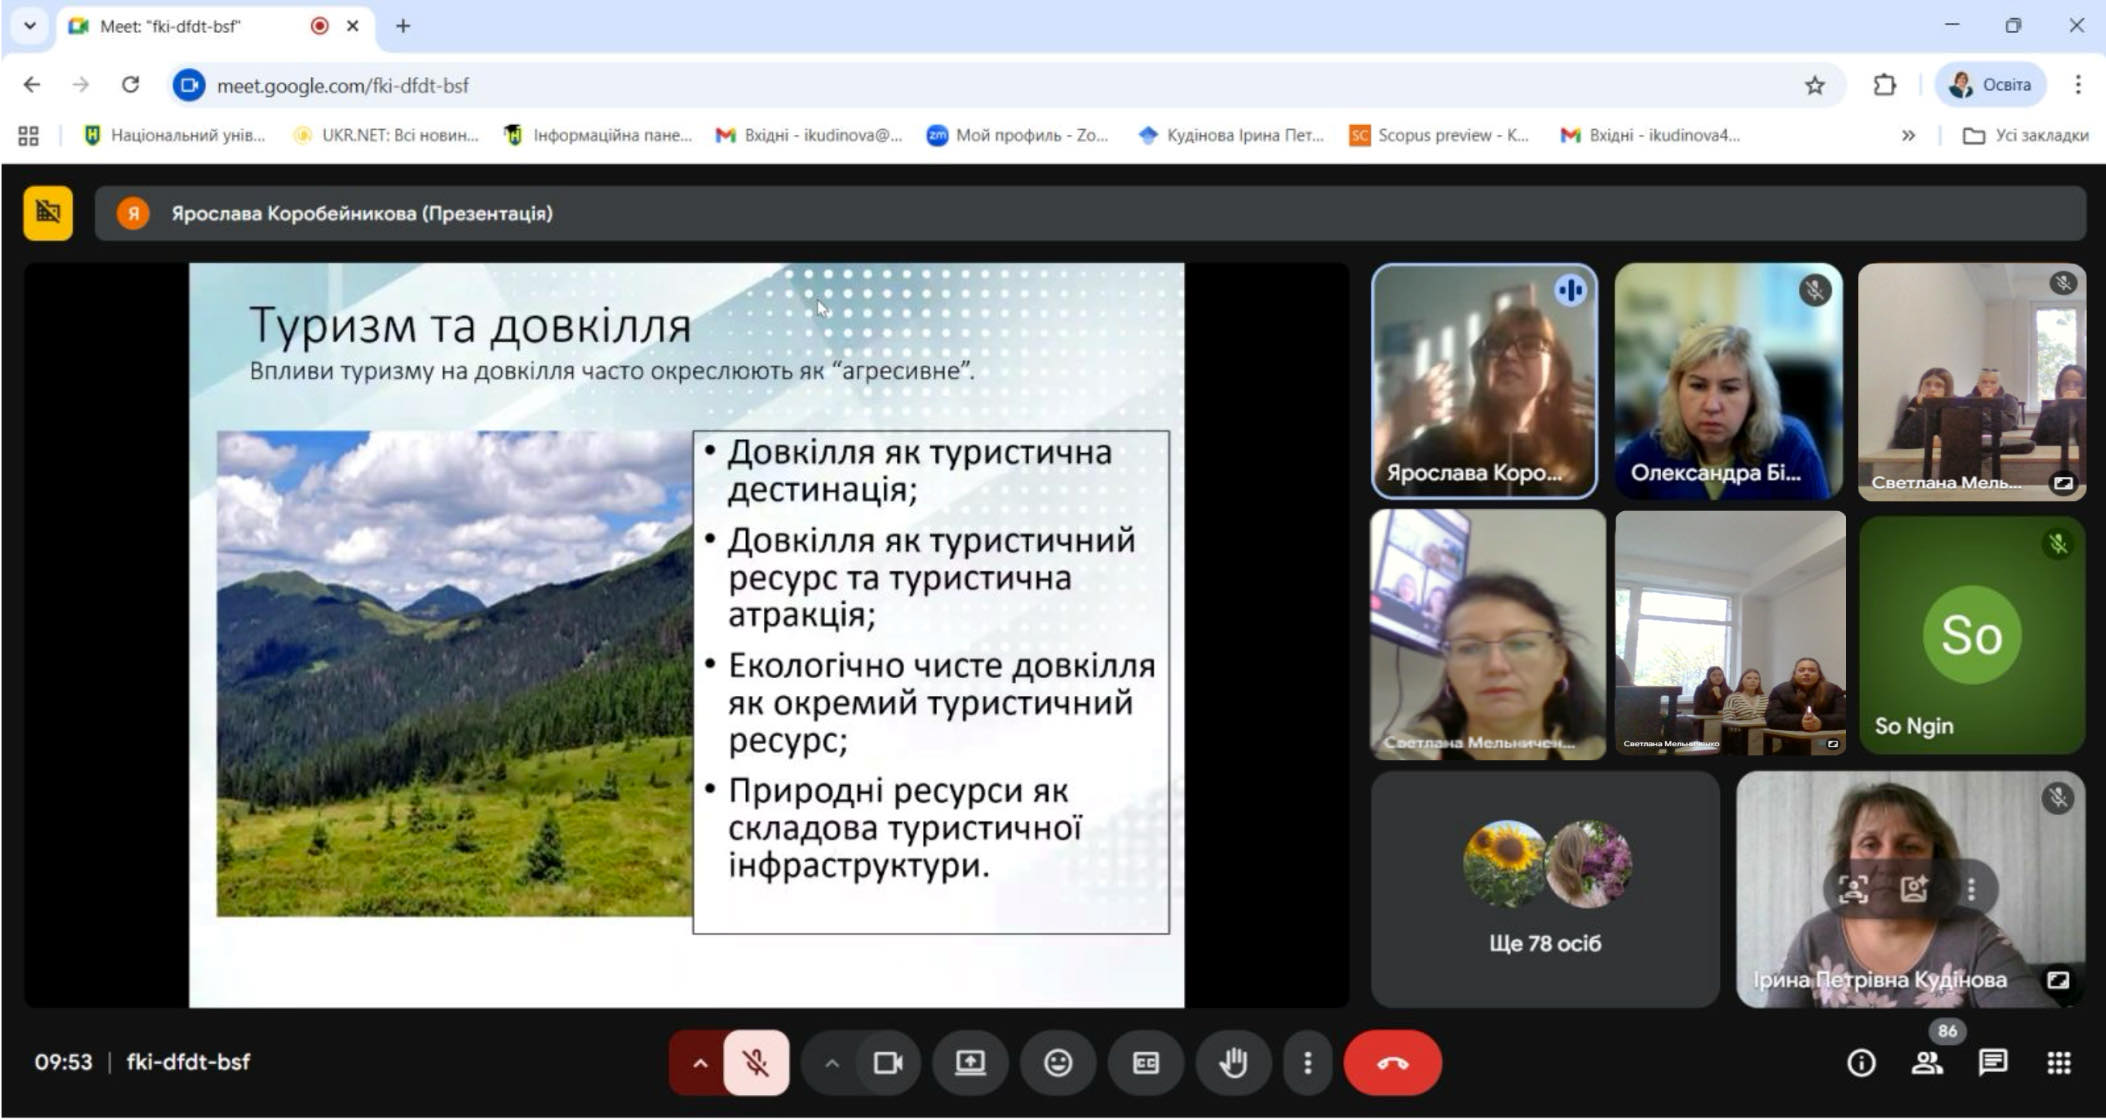Click the Ще 78 осіб participants tile
Viewport: 2106px width, 1120px height.
1545,888
